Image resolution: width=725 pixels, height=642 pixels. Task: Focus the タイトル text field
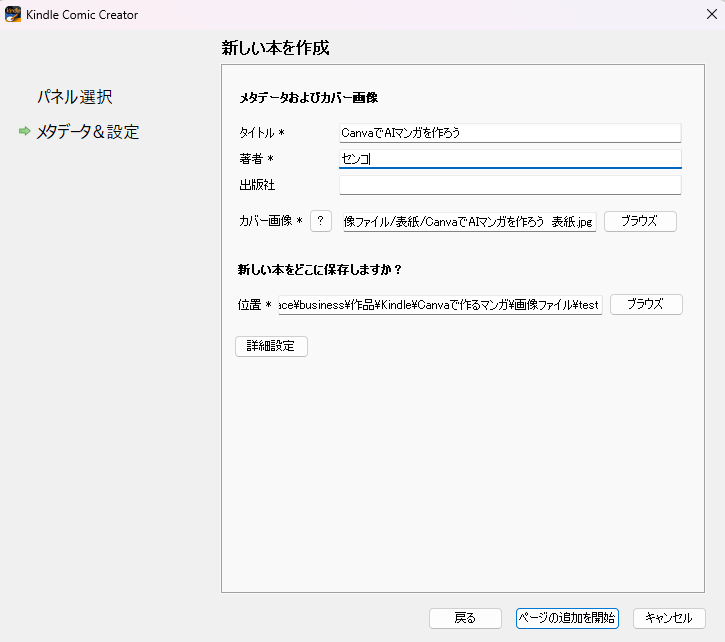(510, 133)
